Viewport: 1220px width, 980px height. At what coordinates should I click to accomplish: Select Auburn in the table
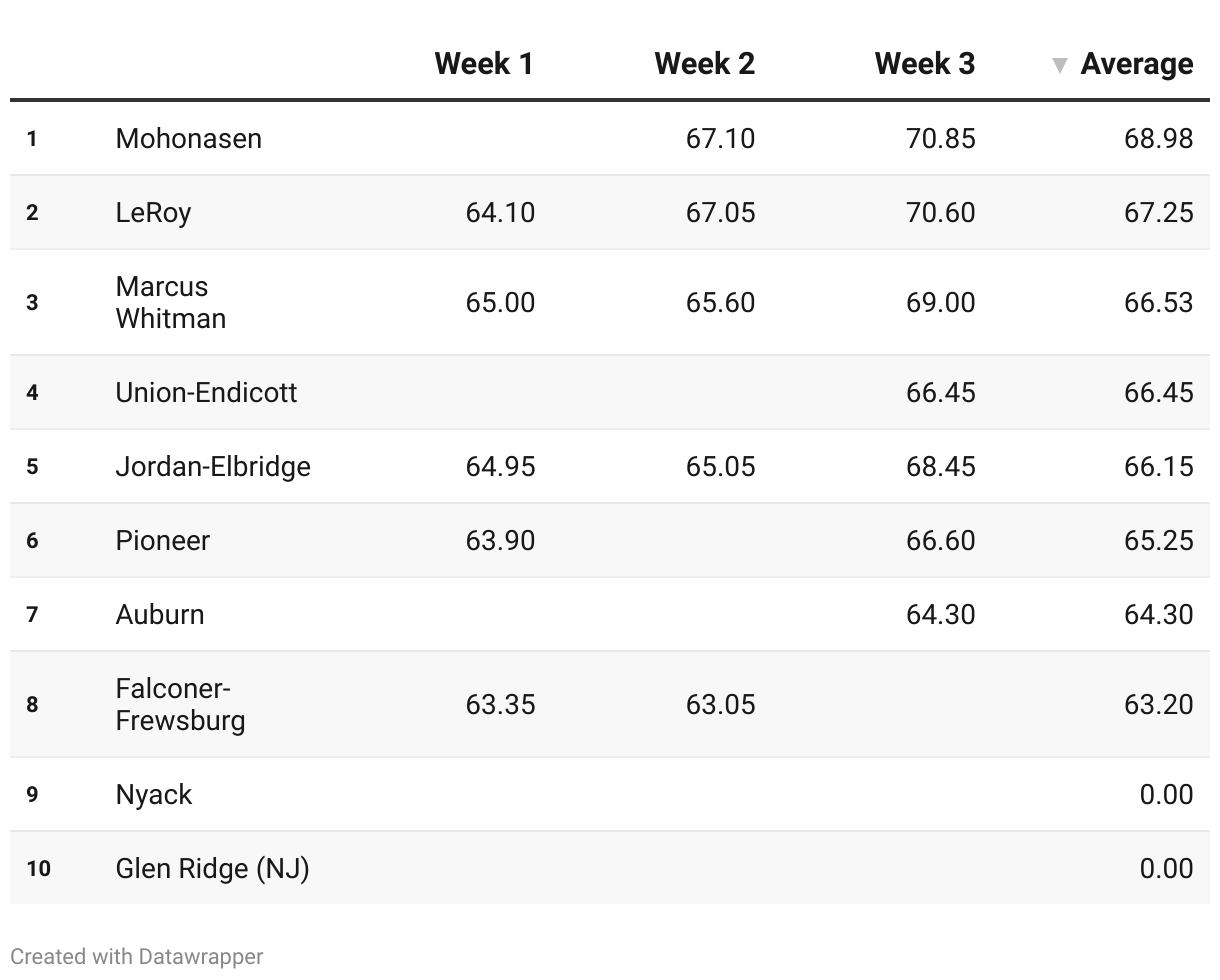click(160, 614)
